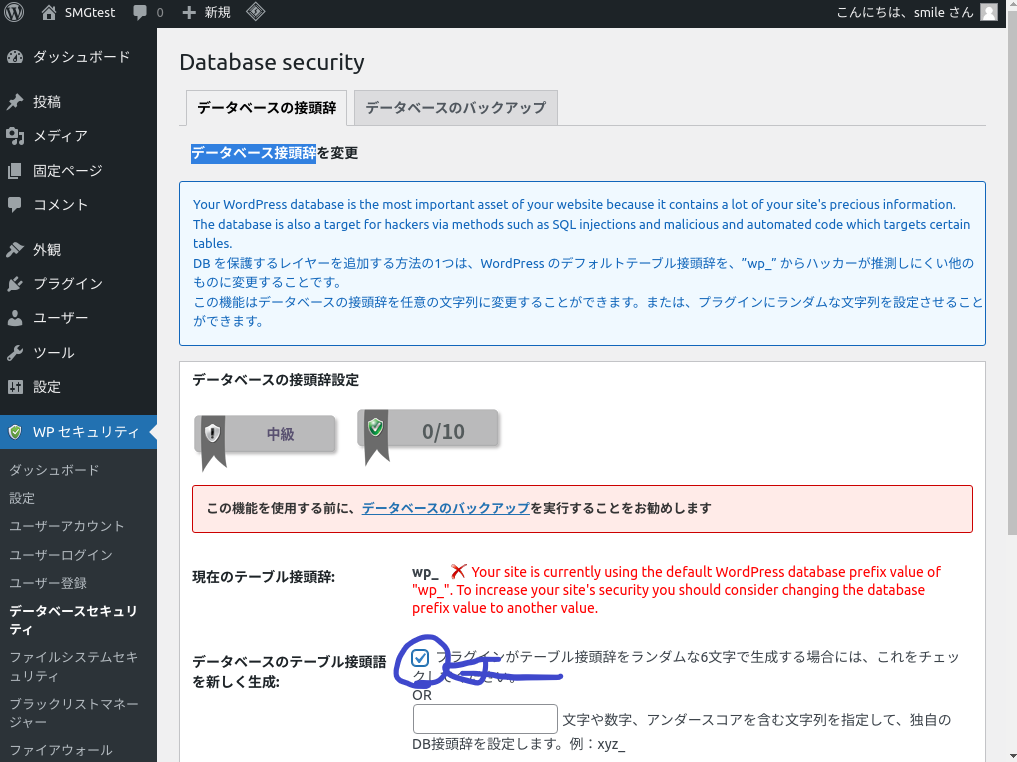Click the WP セキュリティ shield icon
This screenshot has height=762, width=1017.
pyautogui.click(x=15, y=432)
